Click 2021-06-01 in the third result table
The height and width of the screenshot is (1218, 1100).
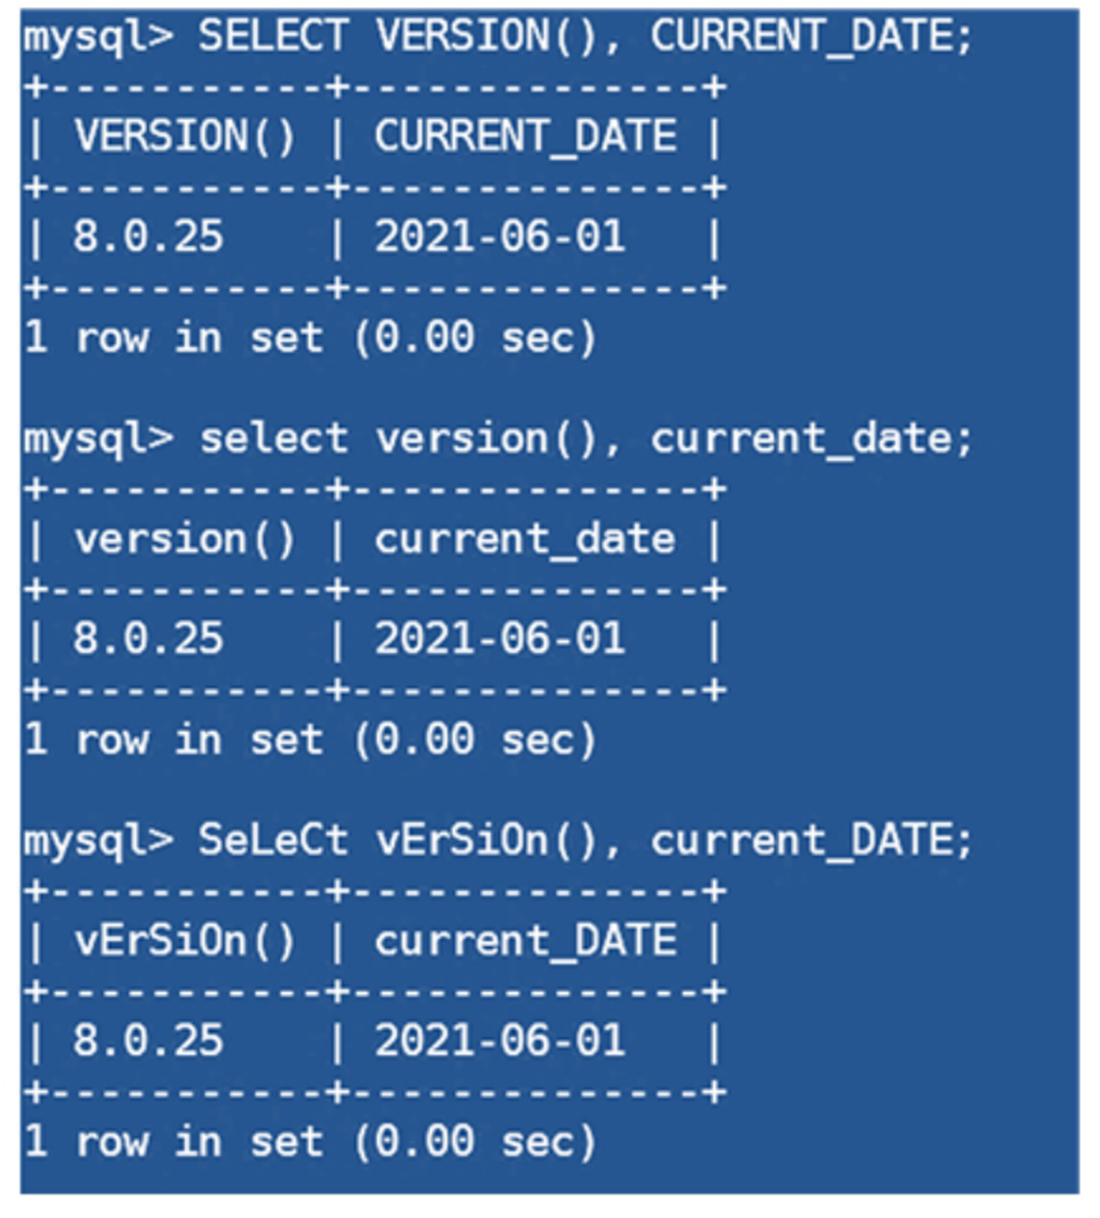pyautogui.click(x=500, y=1042)
